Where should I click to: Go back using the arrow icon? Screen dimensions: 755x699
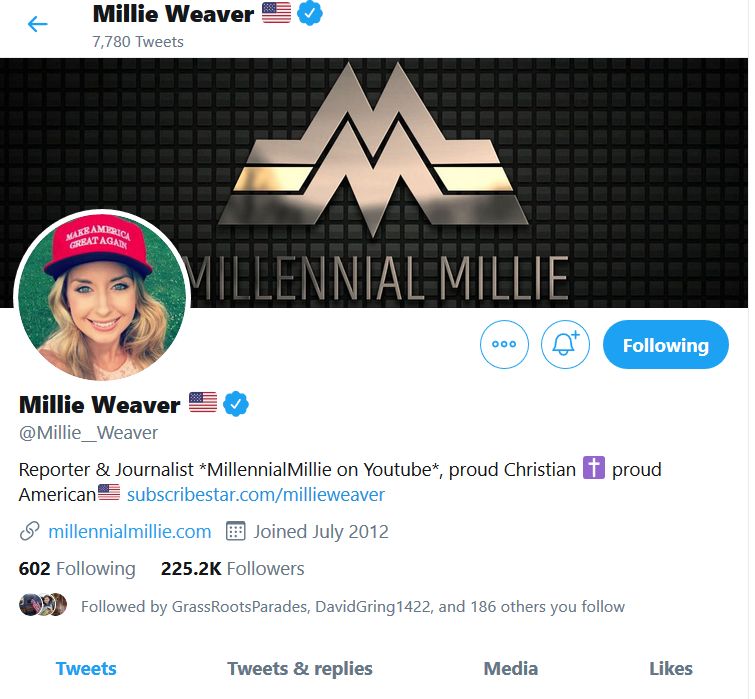coord(38,24)
